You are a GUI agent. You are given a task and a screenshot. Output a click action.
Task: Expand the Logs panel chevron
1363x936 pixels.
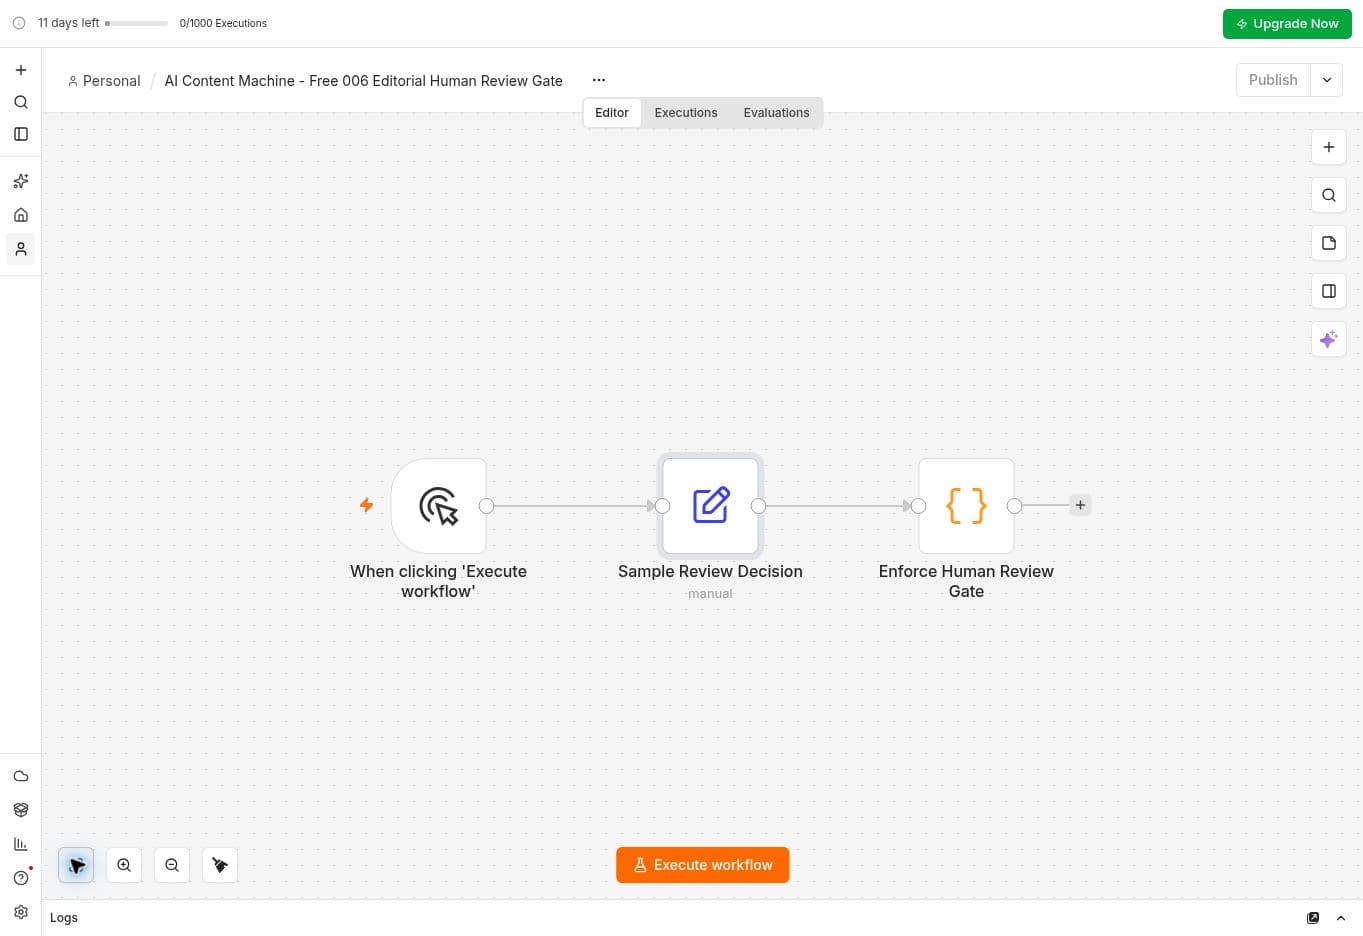(x=1341, y=918)
